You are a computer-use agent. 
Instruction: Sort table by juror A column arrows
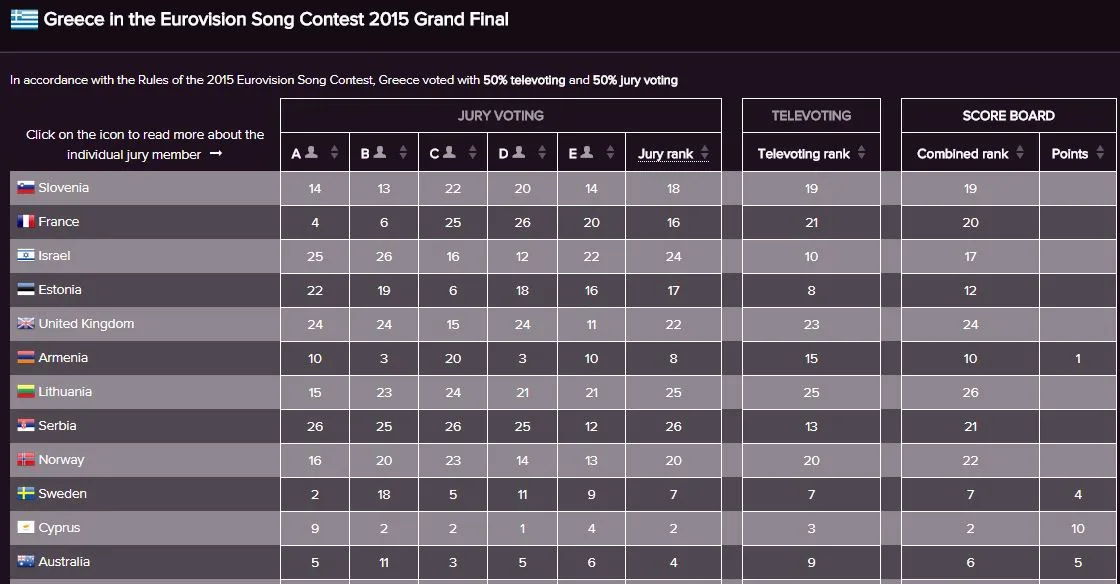coord(334,152)
